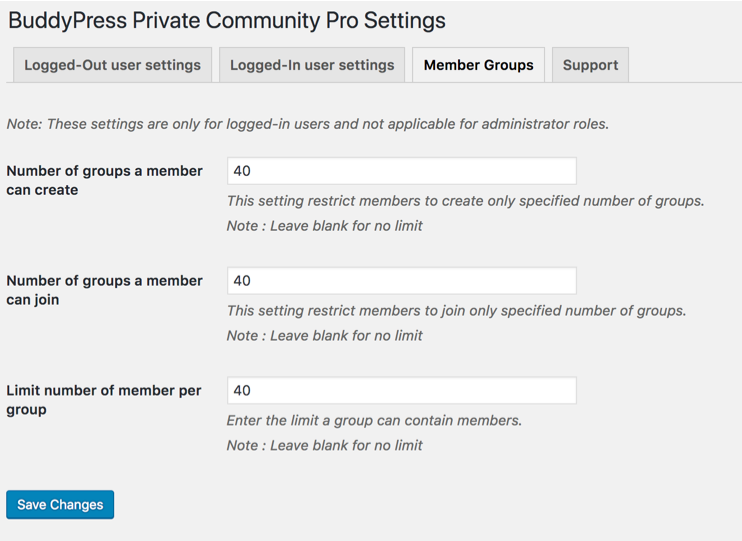Click the description about restricting members to create groups
Screen dimensions: 742x541
(x=466, y=201)
